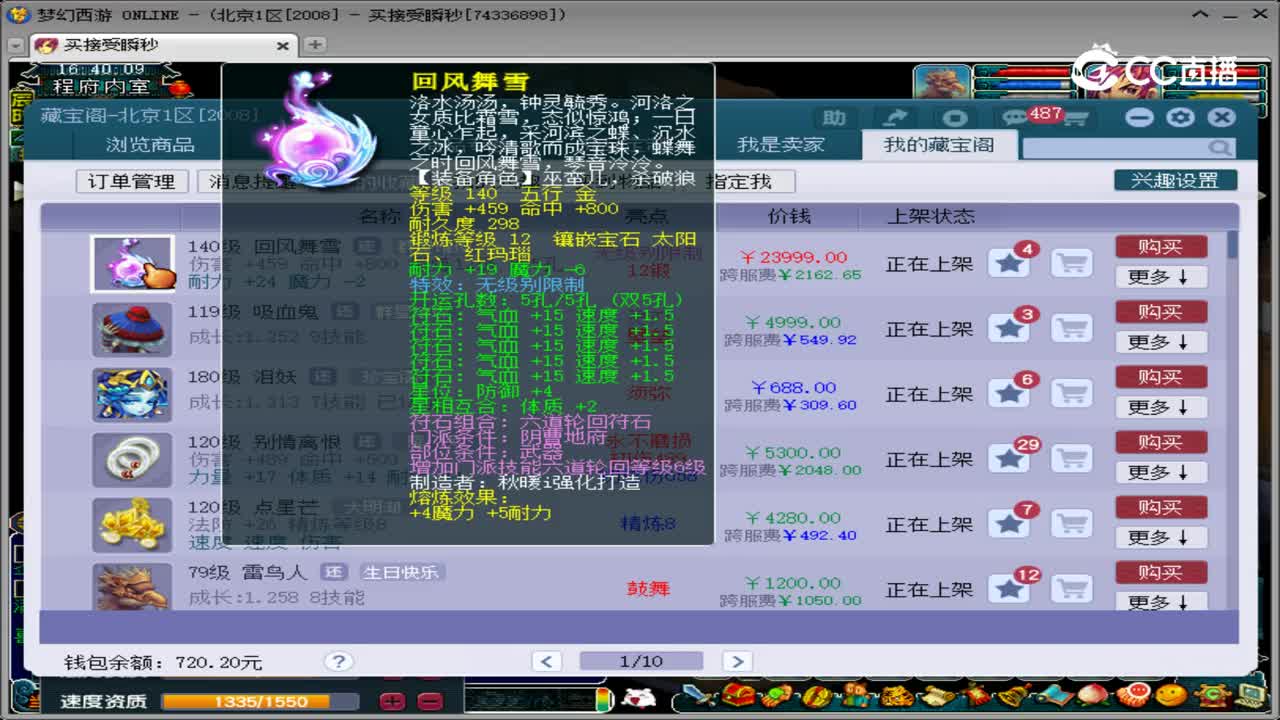Image resolution: width=1280 pixels, height=720 pixels.
Task: Click the 1/10 page number field
Action: pyautogui.click(x=641, y=661)
